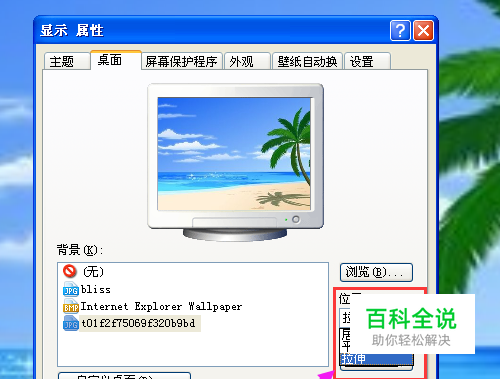
Task: Switch to the 设置 tab
Action: [x=367, y=61]
